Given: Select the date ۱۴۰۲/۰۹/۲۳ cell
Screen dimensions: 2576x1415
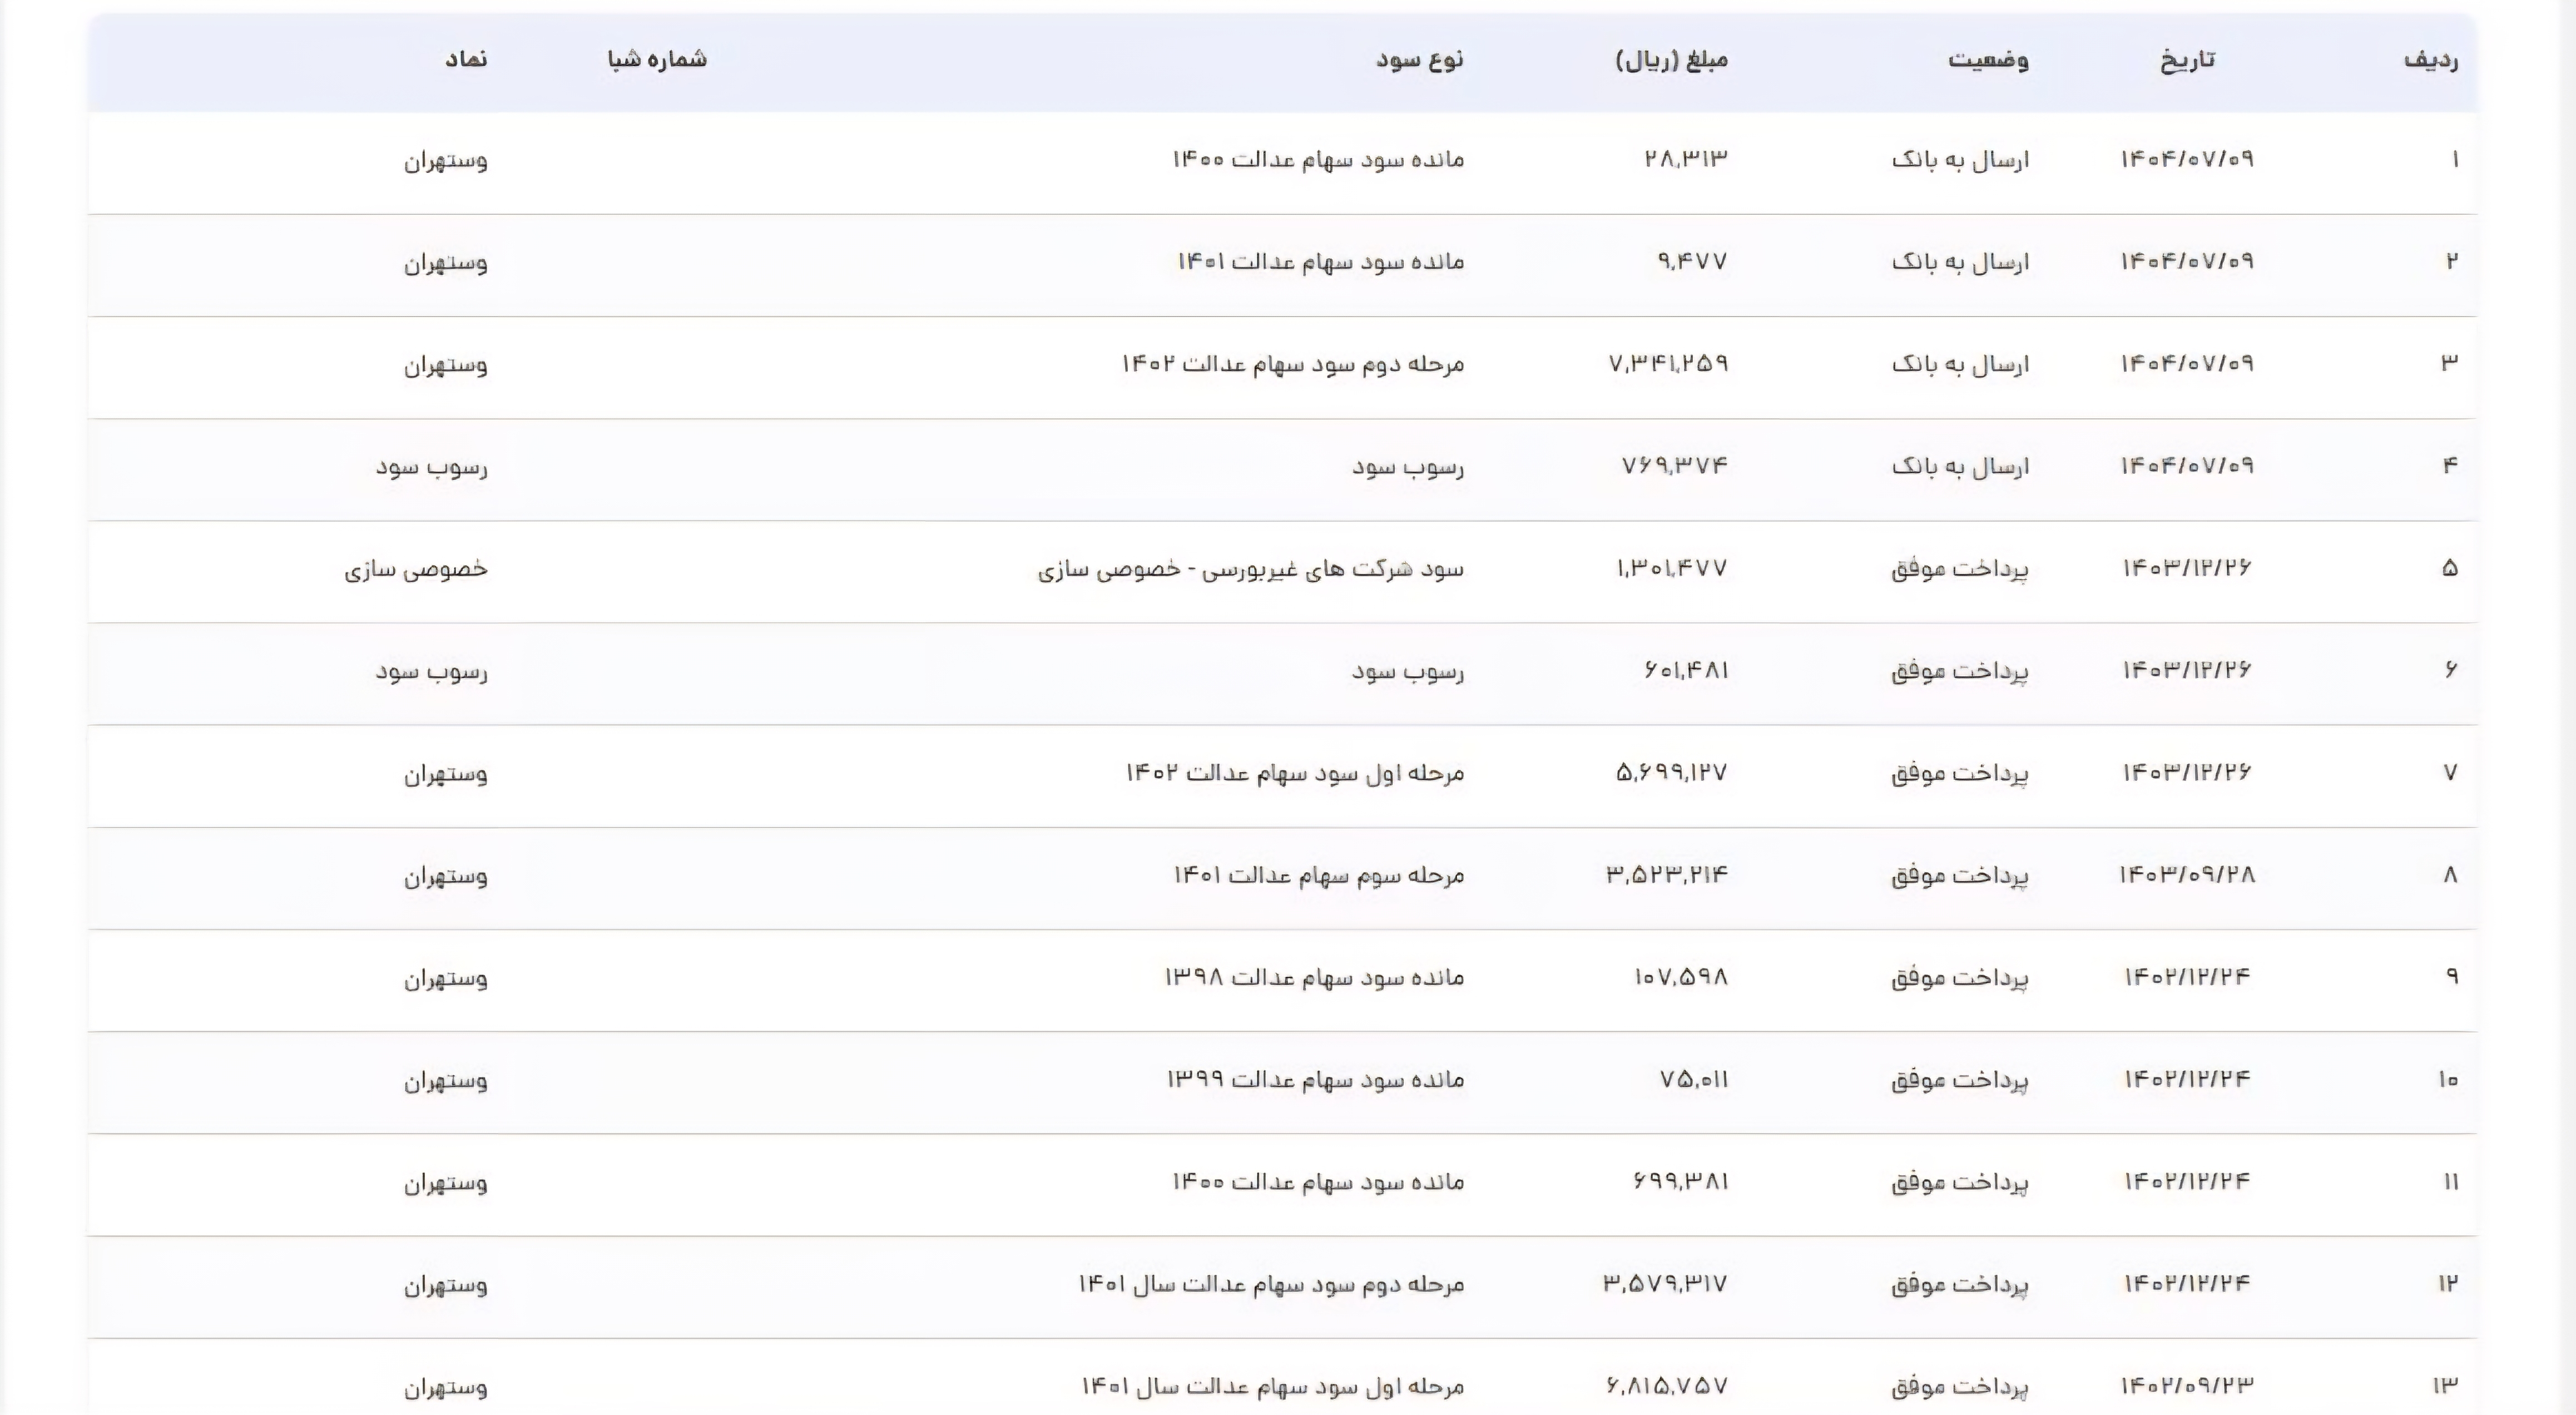Looking at the screenshot, I should pos(2187,1386).
